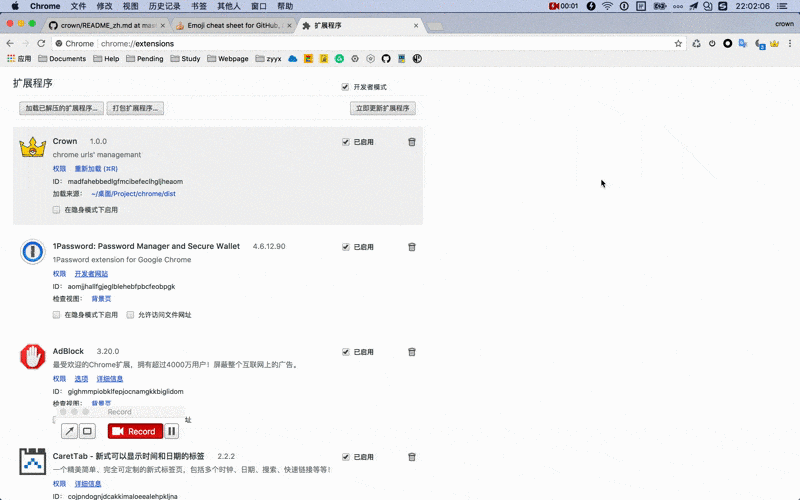Open the Crown extension toolbar icon
The height and width of the screenshot is (500, 800).
tap(774, 43)
